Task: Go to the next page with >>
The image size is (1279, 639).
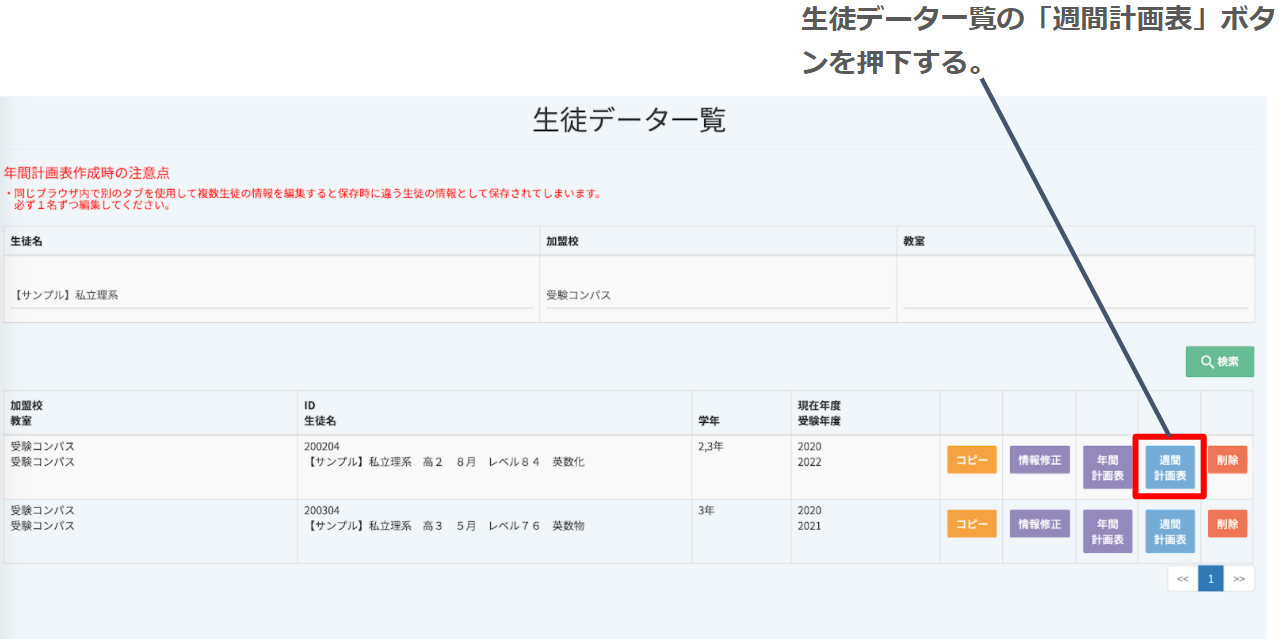Action: coord(1239,579)
